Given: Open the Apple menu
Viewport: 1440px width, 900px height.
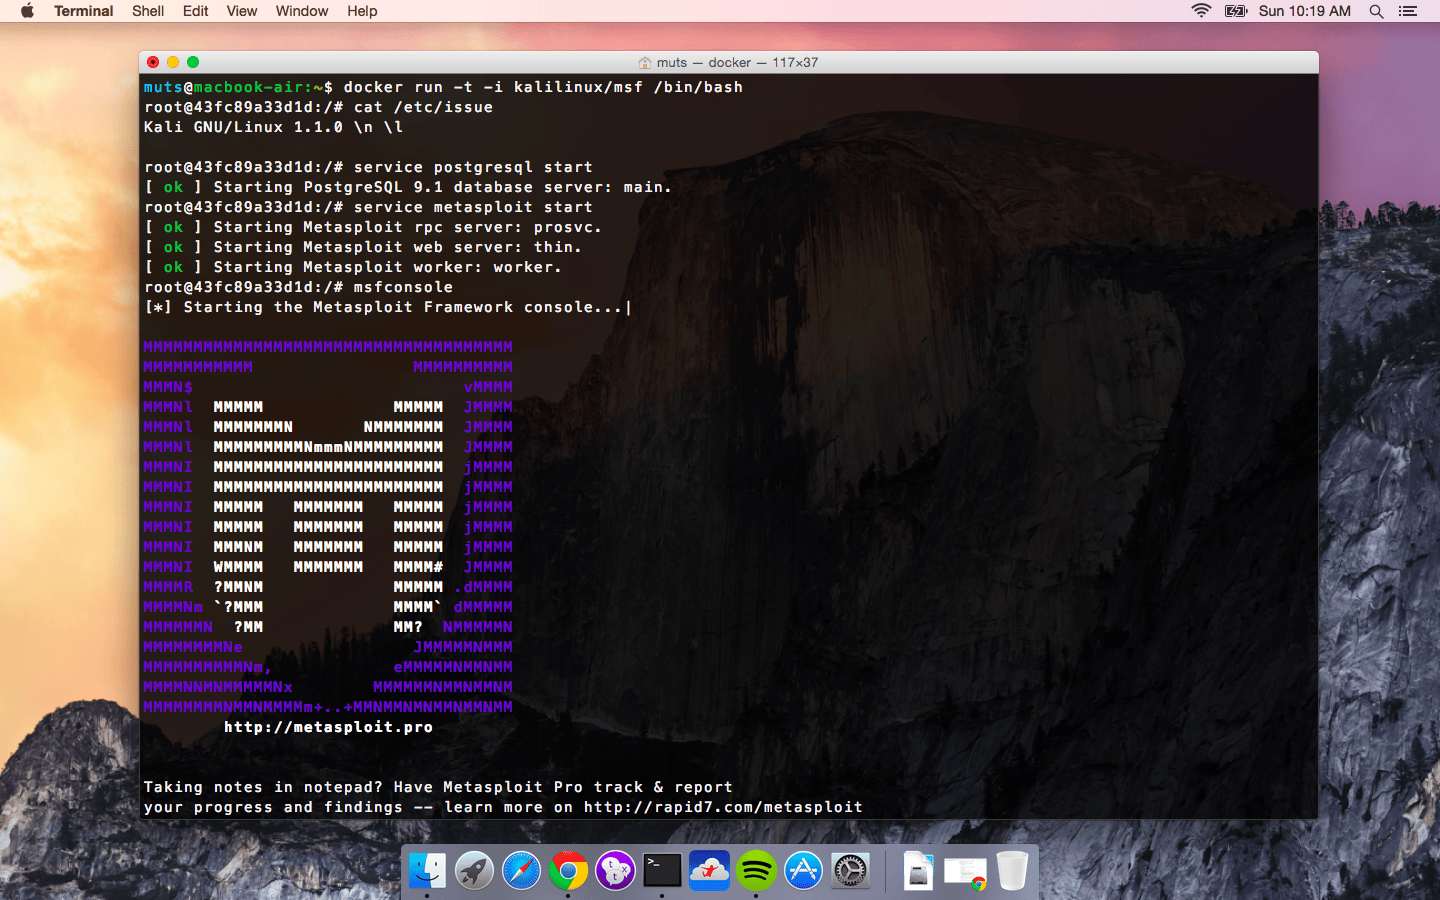Looking at the screenshot, I should (x=27, y=11).
